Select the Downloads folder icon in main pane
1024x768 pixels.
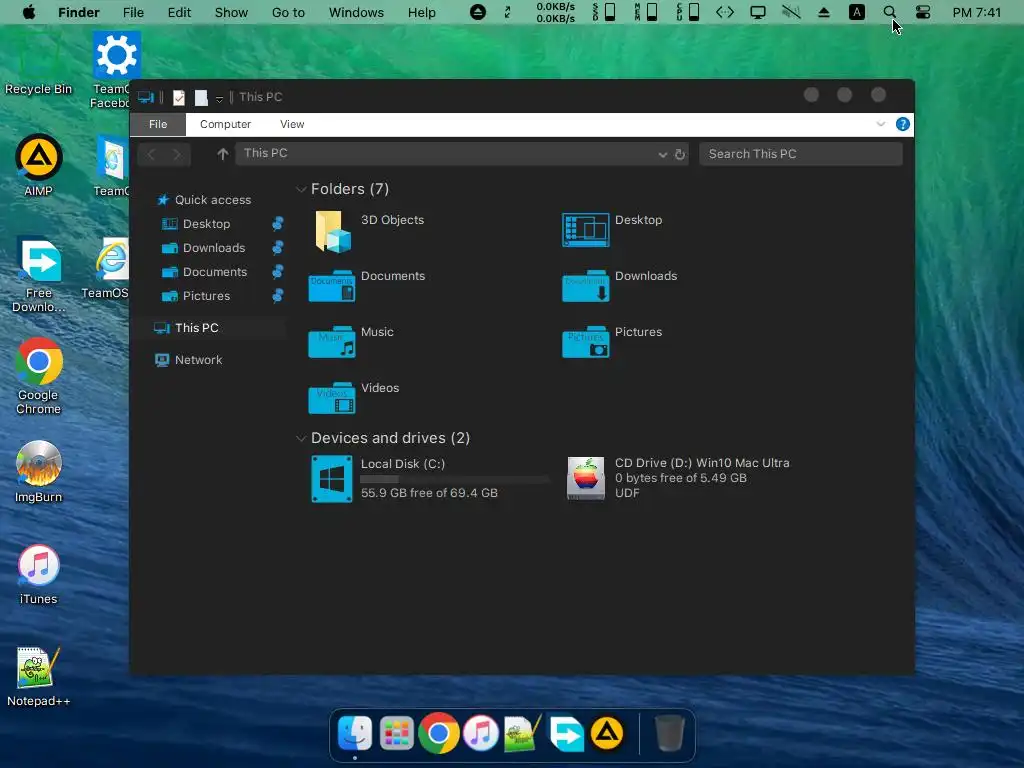click(585, 285)
